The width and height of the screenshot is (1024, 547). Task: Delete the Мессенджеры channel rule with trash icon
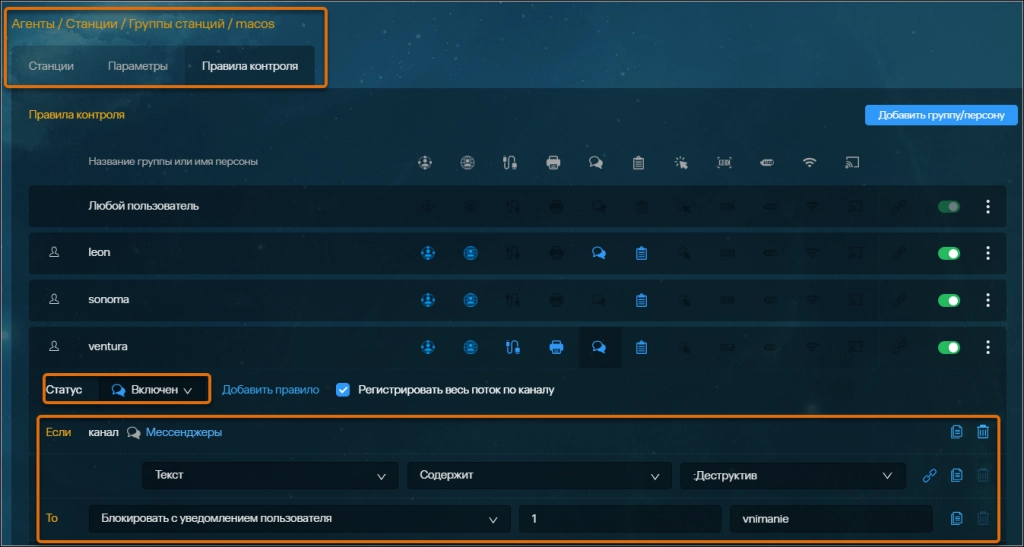[982, 432]
